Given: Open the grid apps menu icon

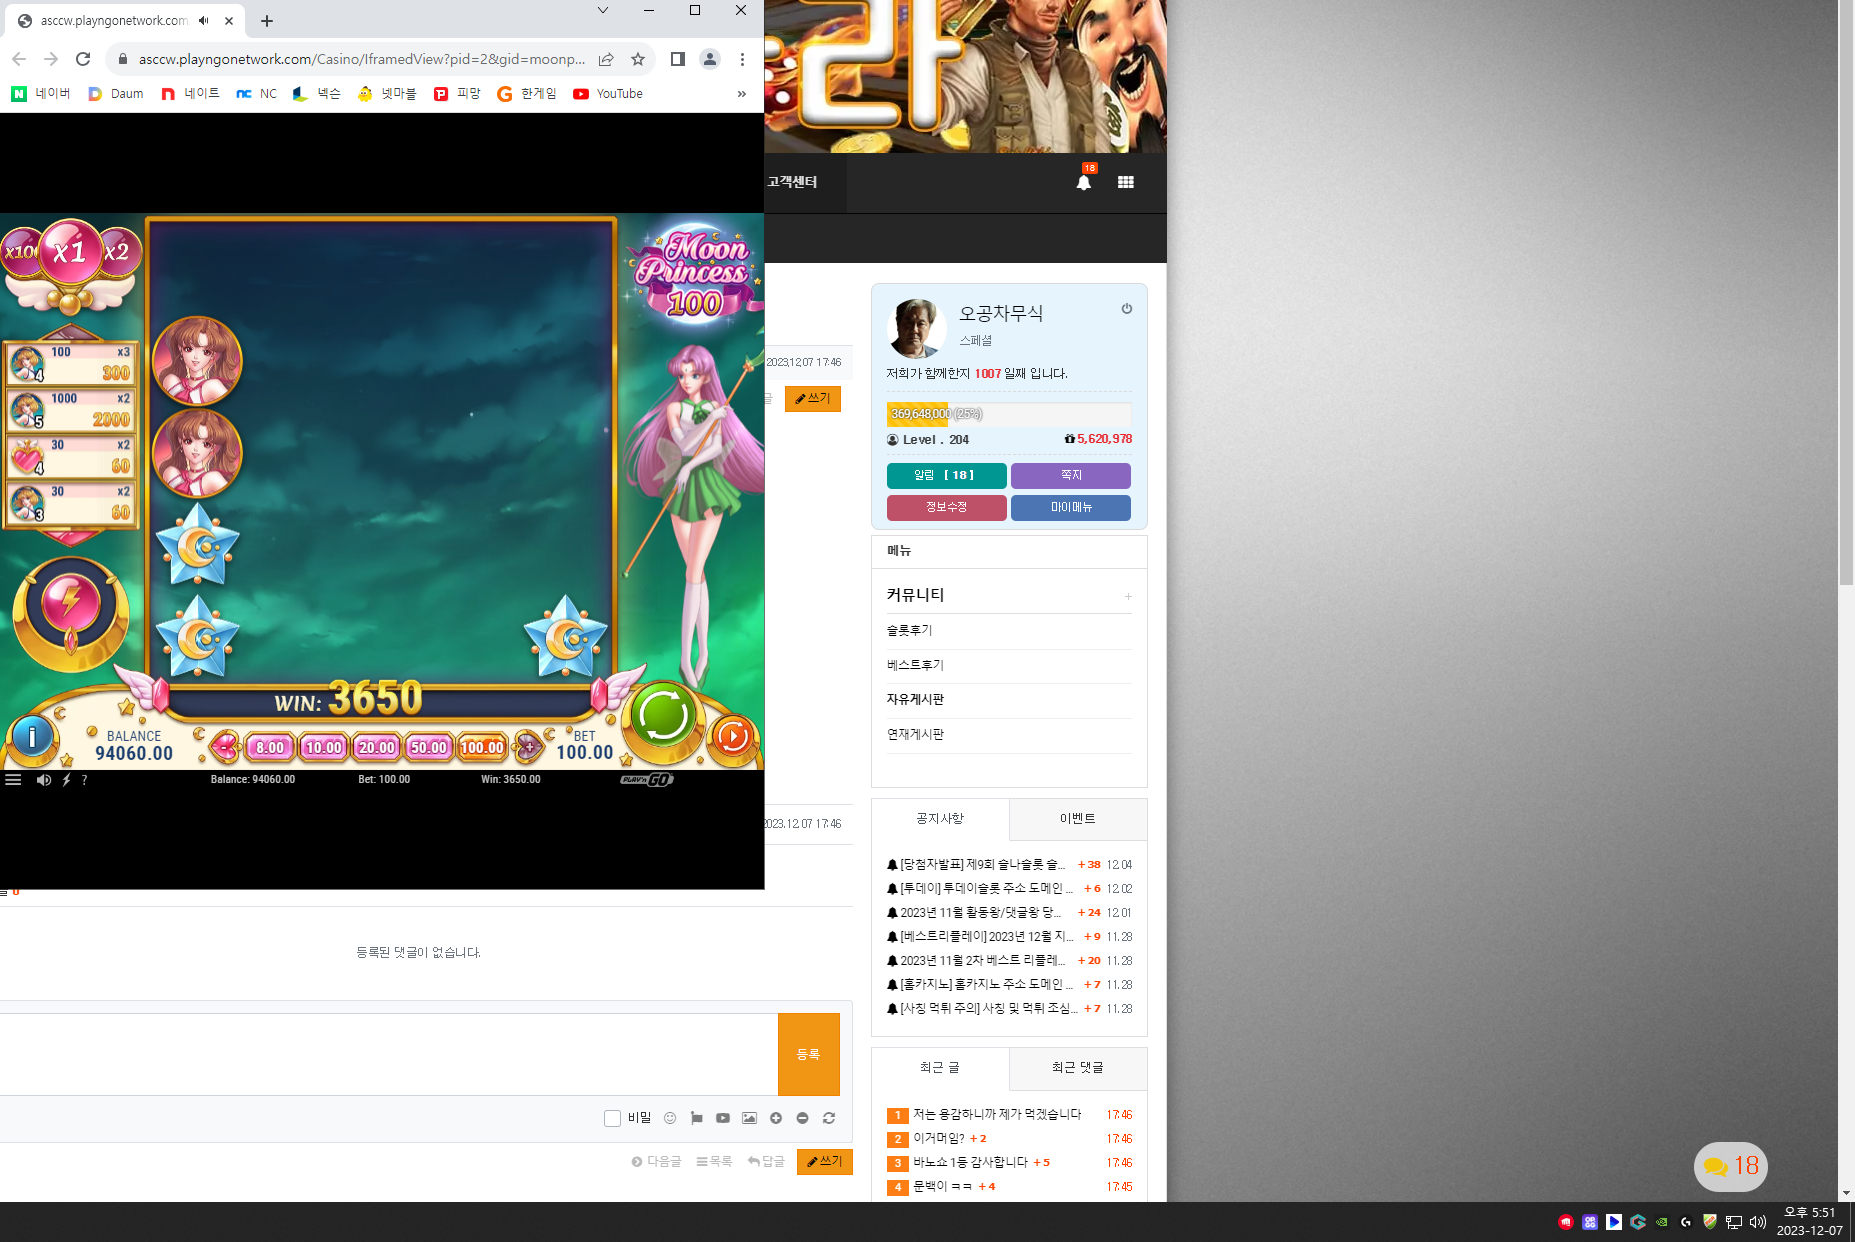Looking at the screenshot, I should pyautogui.click(x=1126, y=182).
